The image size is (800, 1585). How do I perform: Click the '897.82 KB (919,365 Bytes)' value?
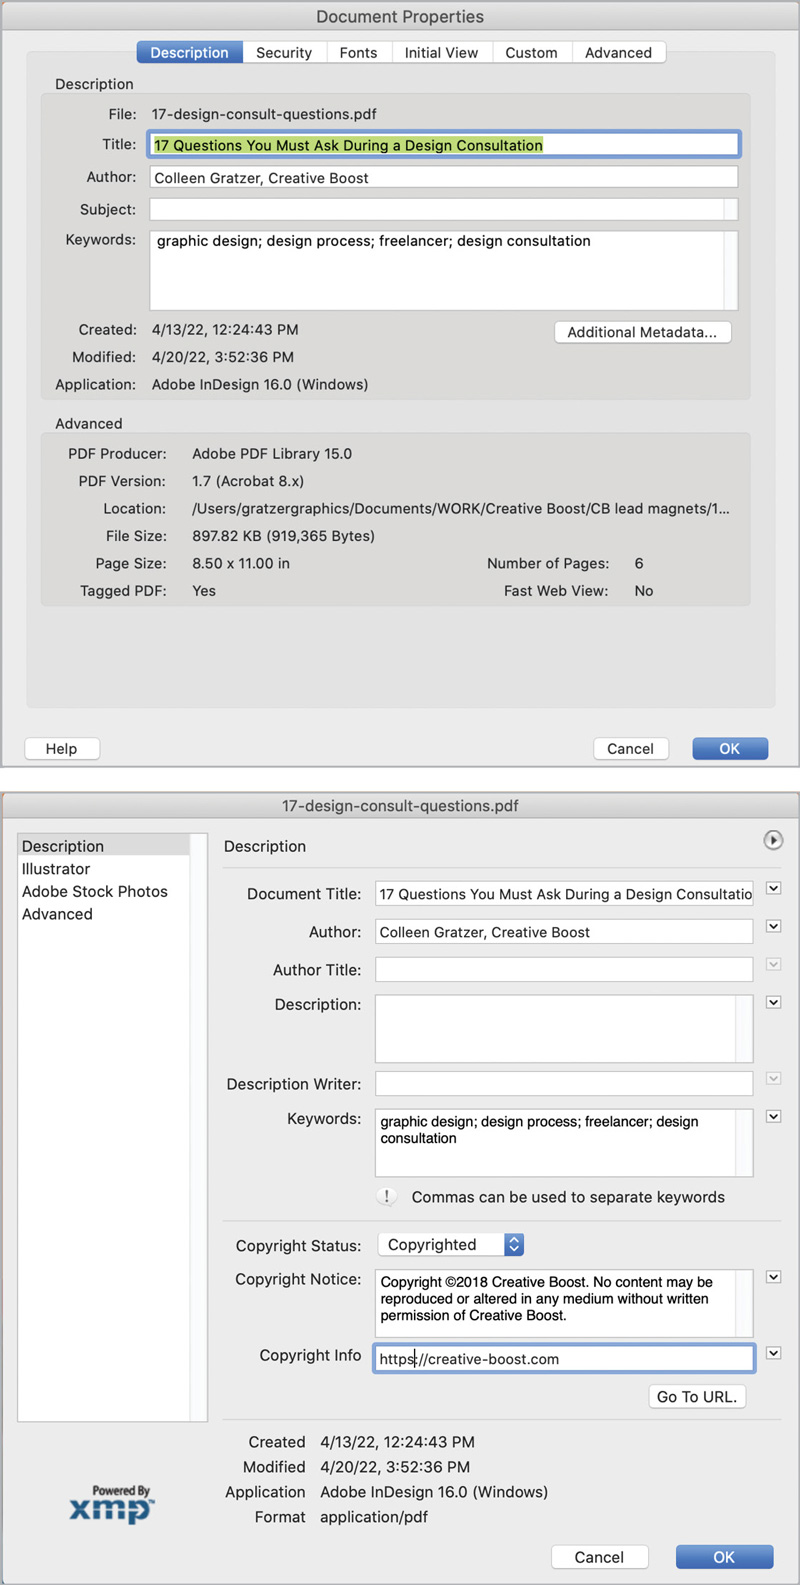(x=283, y=536)
